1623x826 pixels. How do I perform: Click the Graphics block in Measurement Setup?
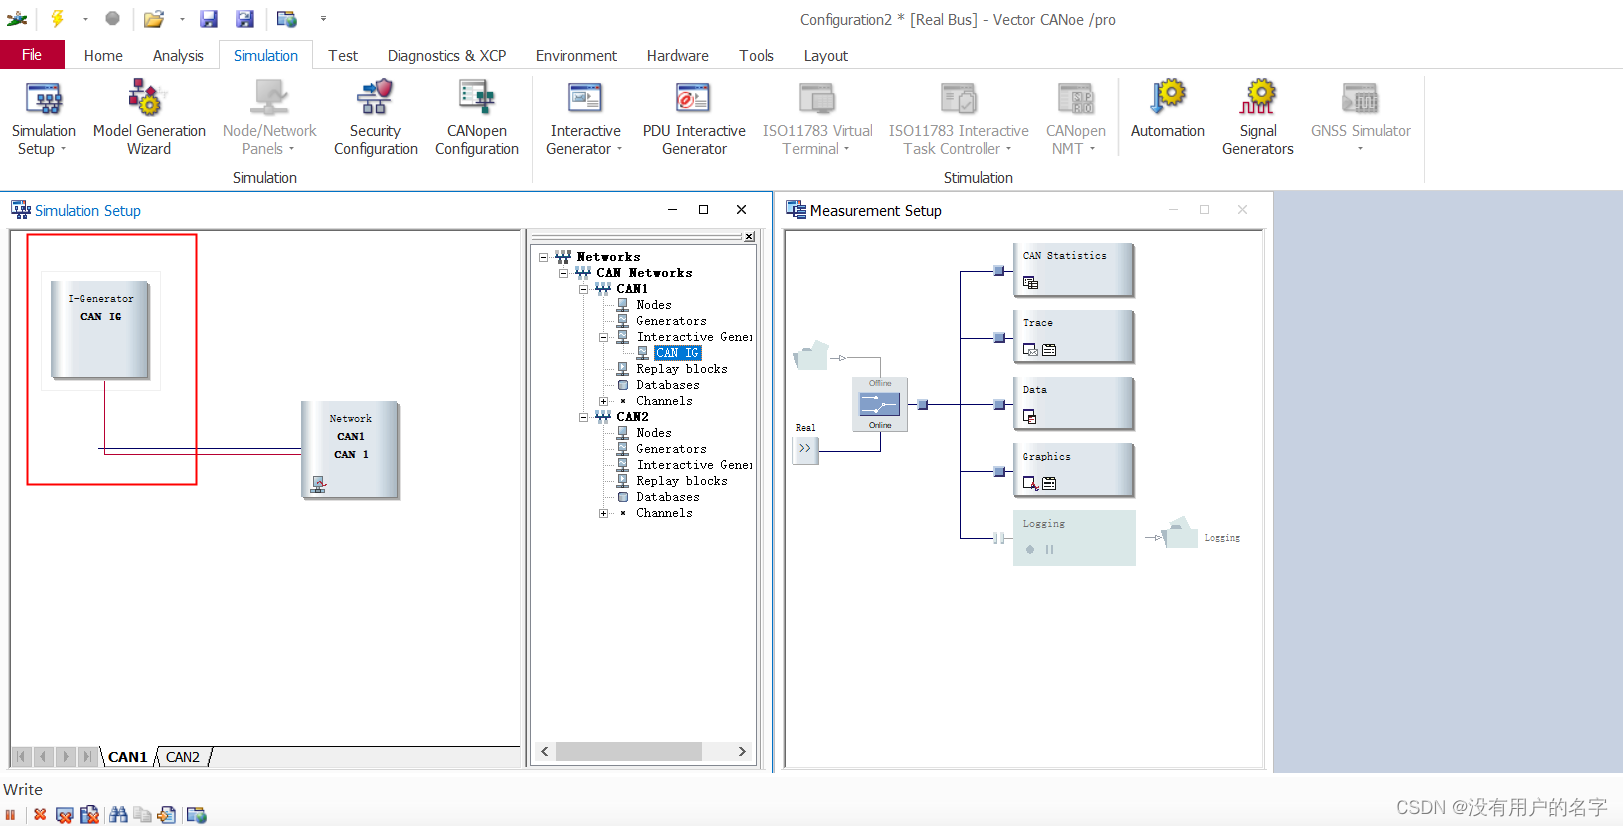pyautogui.click(x=1073, y=470)
